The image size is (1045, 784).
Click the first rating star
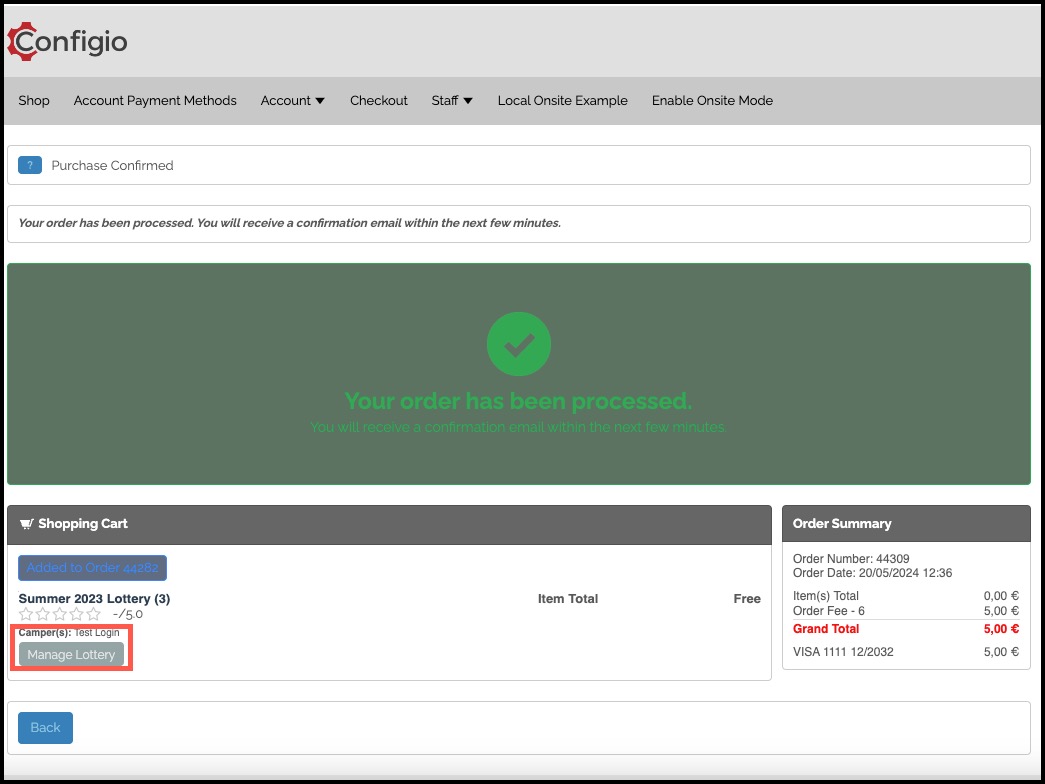(x=26, y=614)
